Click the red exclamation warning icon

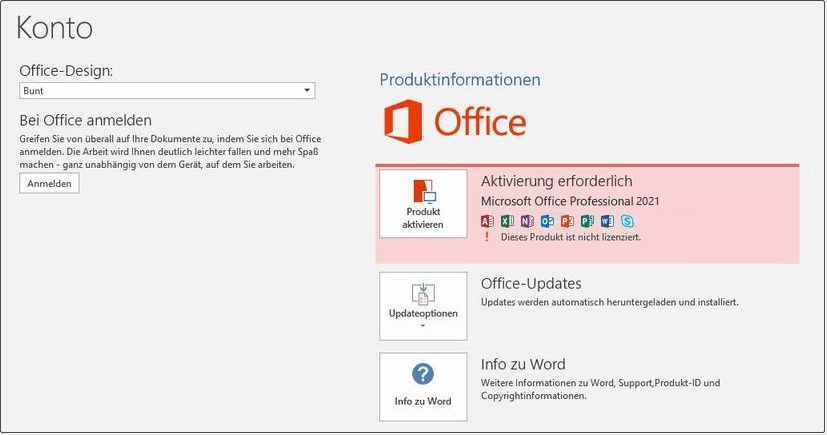point(487,237)
